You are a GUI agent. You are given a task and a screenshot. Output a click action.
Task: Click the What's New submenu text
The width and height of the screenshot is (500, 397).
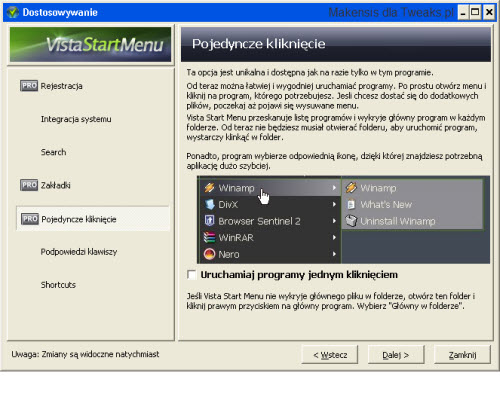(386, 204)
